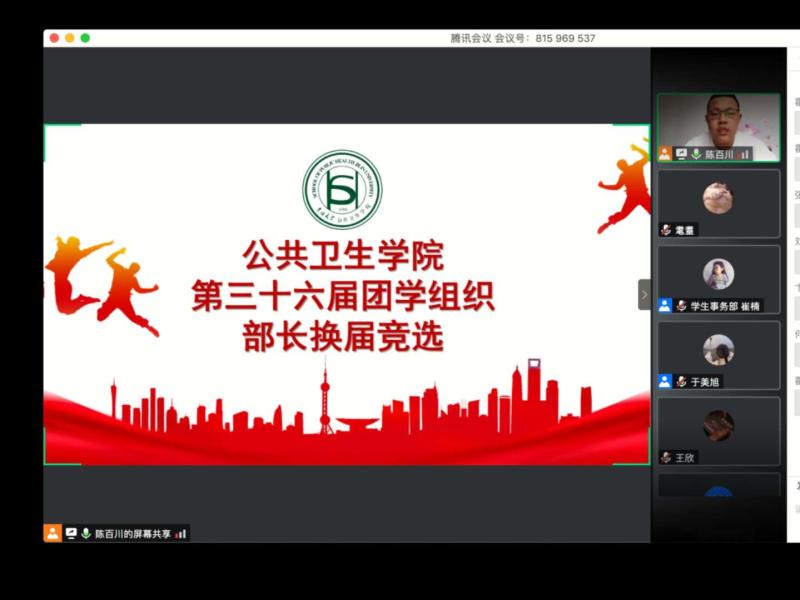Click the blue person icon on 崔楠's tile
This screenshot has width=800, height=600.
(x=665, y=306)
